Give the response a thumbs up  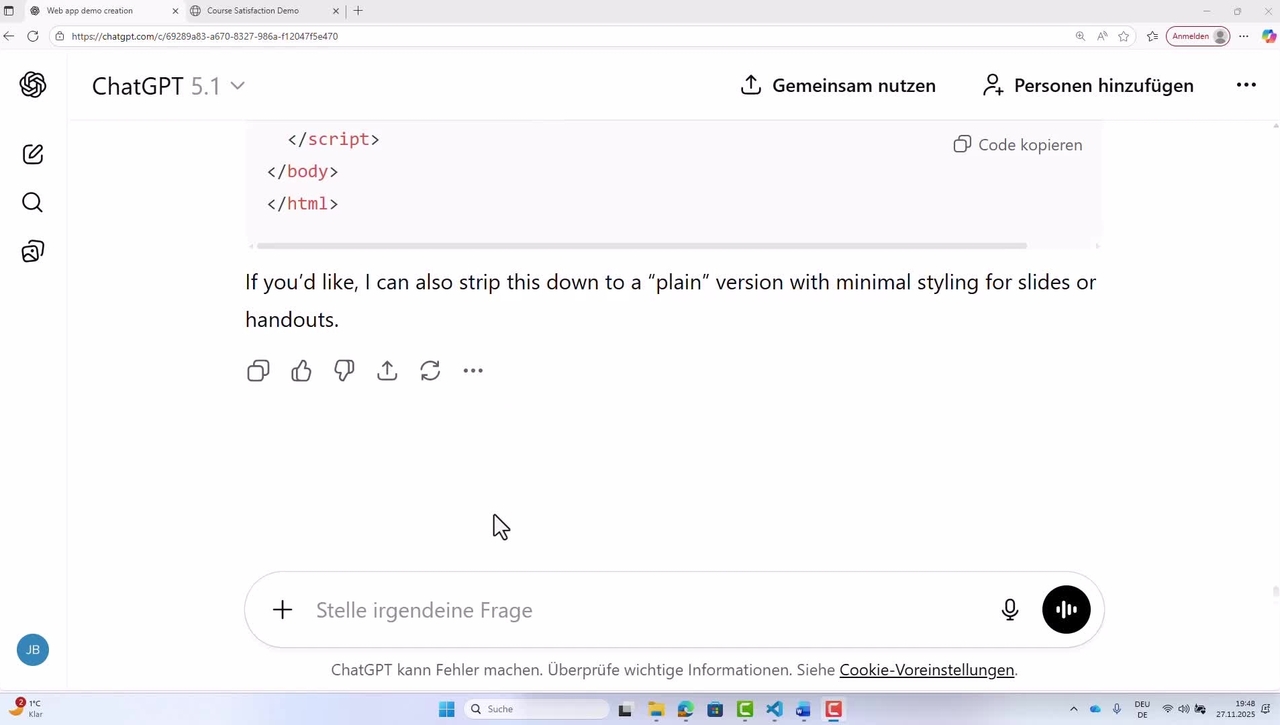click(x=301, y=371)
